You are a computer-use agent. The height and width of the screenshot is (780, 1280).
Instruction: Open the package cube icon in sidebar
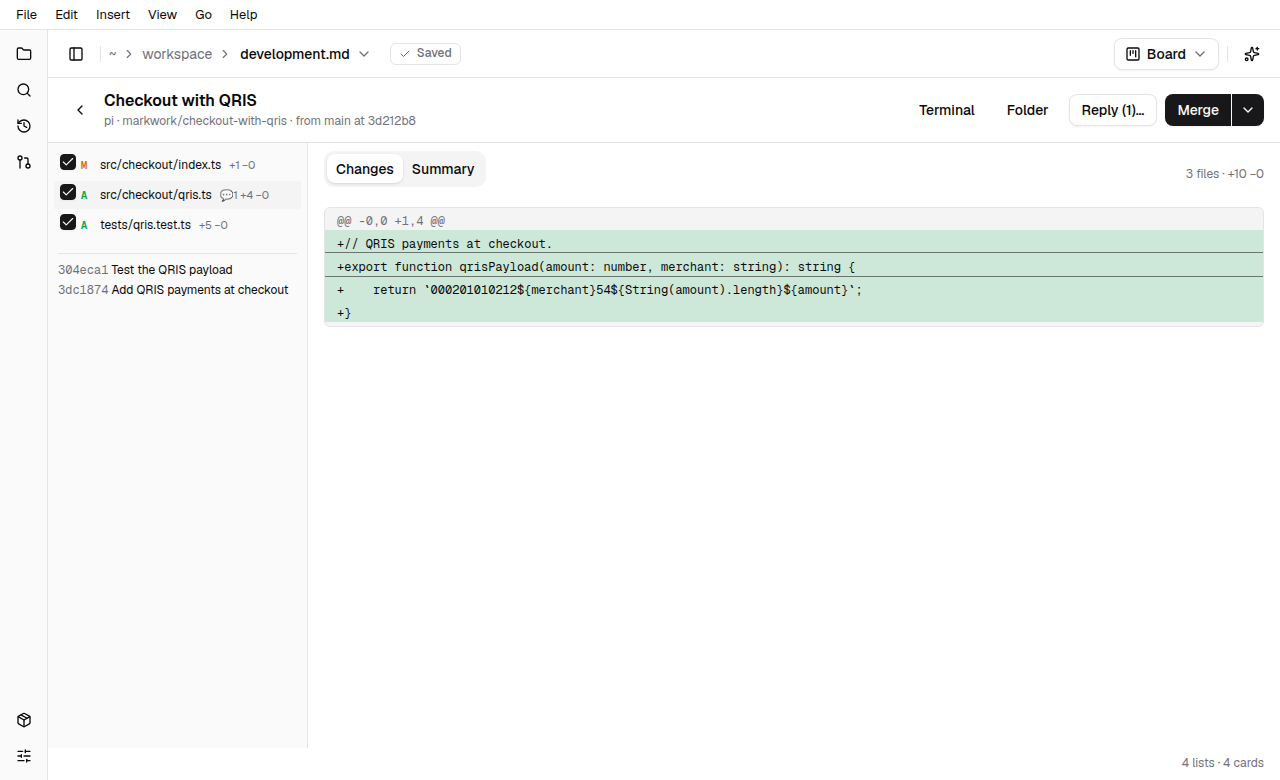(24, 720)
